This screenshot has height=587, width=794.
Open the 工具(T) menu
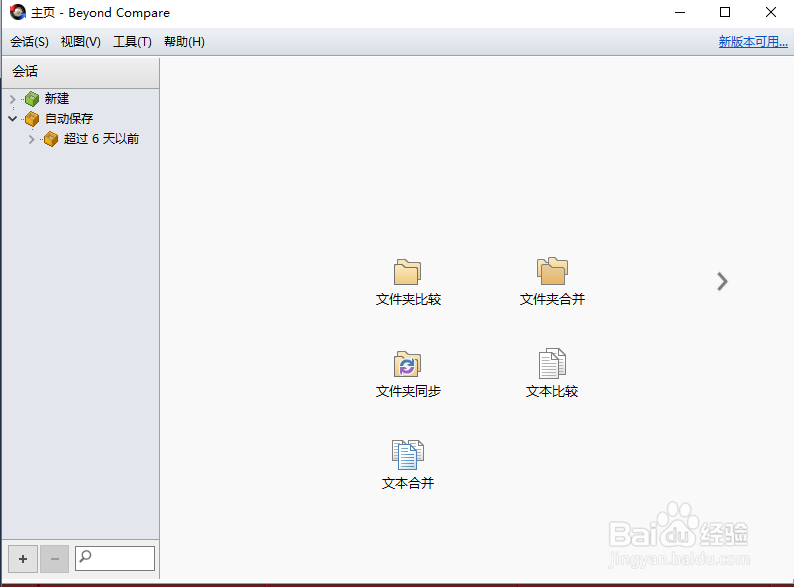pos(132,42)
